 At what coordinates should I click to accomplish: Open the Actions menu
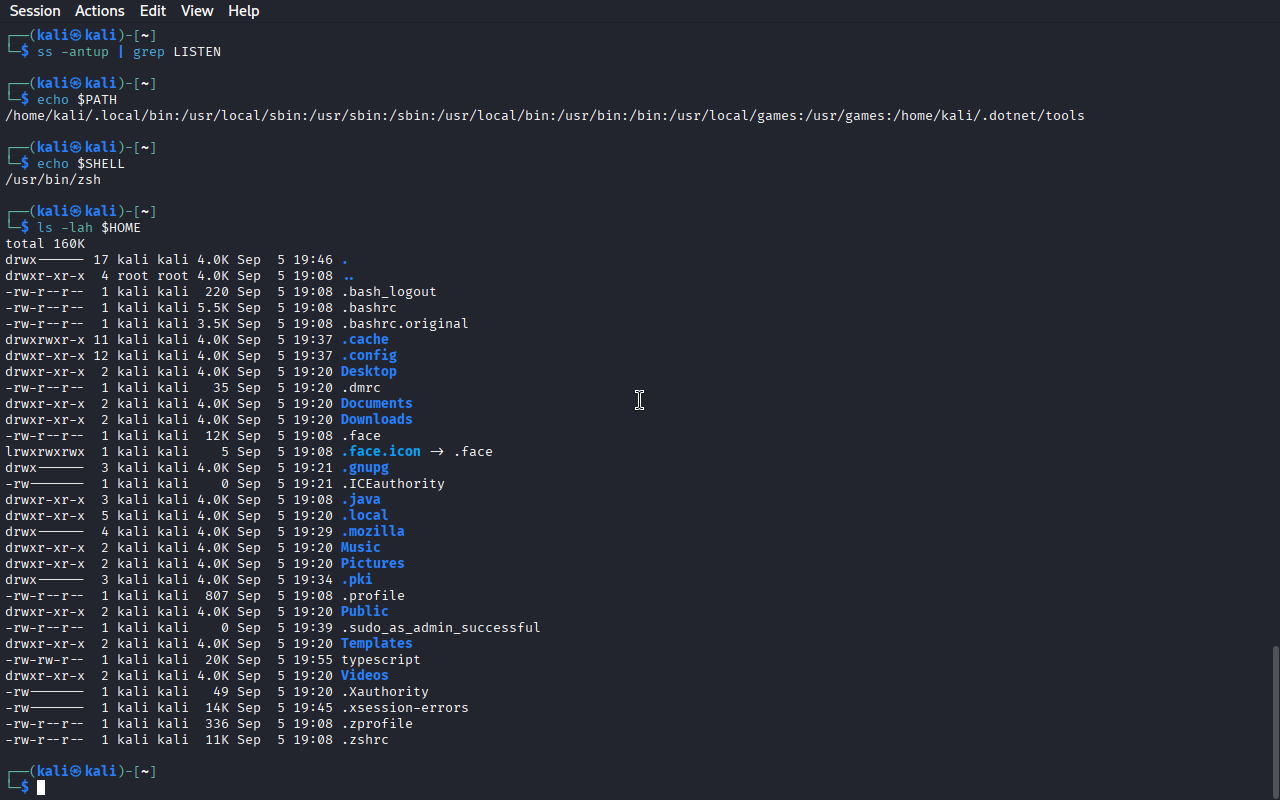pyautogui.click(x=100, y=11)
